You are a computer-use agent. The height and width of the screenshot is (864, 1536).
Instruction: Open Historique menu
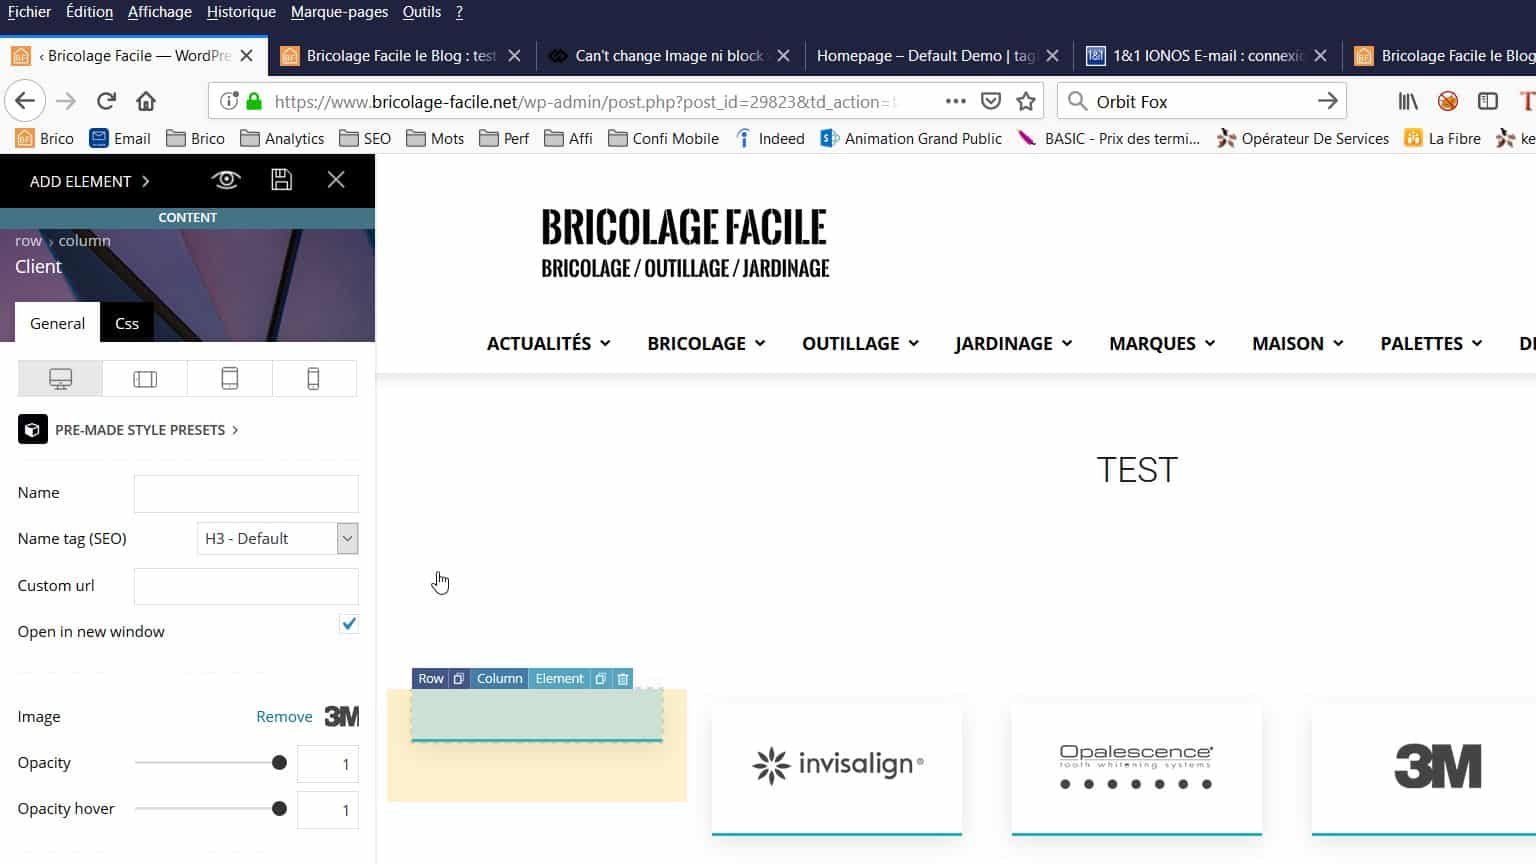point(241,12)
